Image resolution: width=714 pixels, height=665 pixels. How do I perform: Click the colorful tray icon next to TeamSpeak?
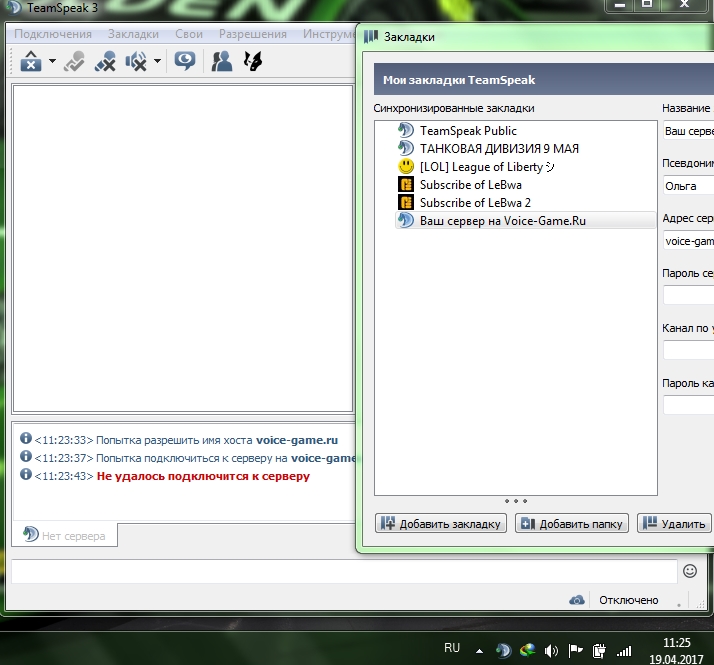[x=527, y=650]
